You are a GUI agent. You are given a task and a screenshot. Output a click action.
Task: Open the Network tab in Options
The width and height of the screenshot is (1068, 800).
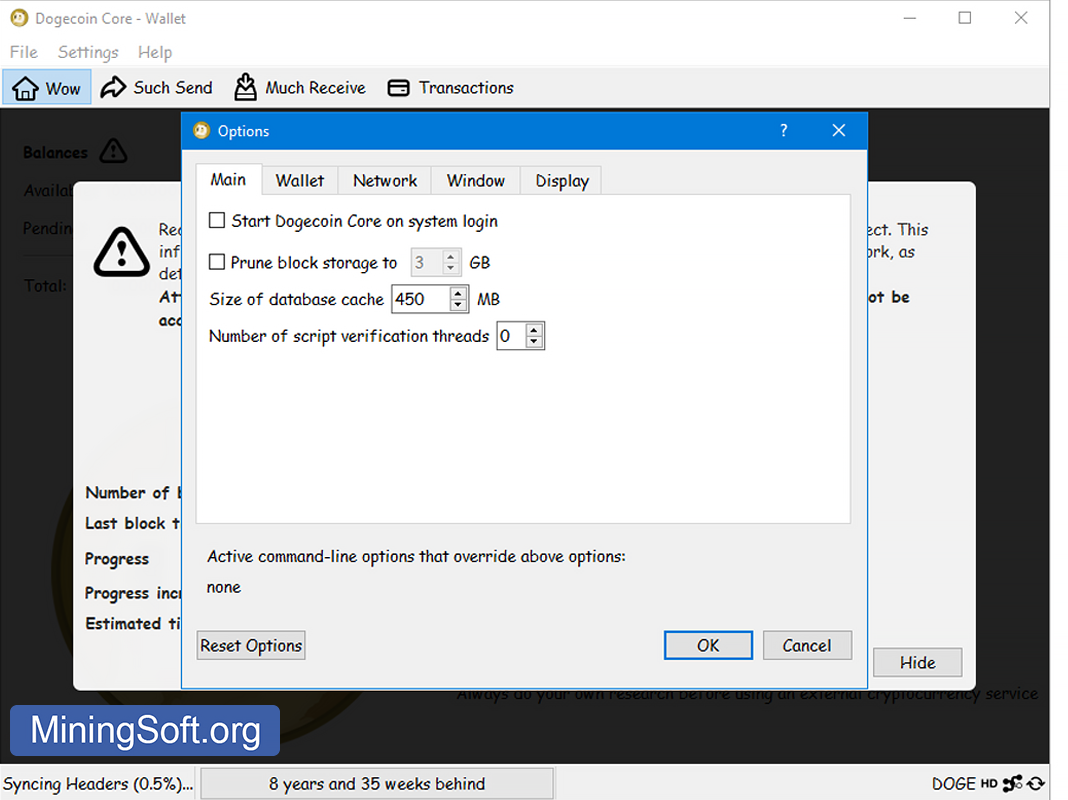pos(385,180)
